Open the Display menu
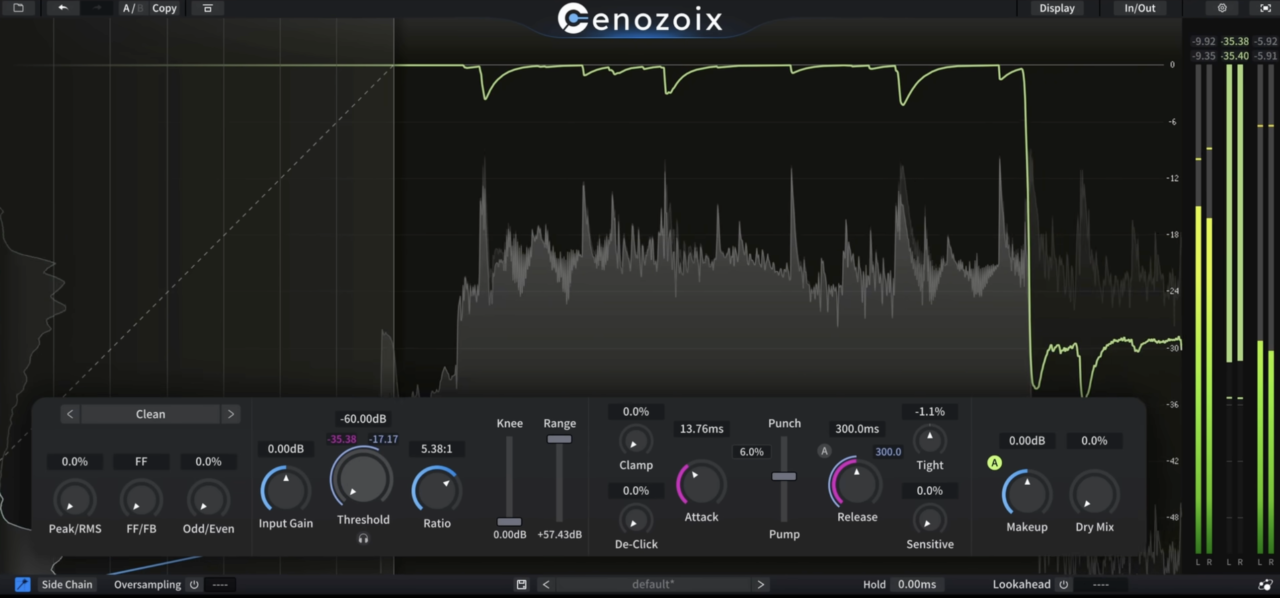This screenshot has width=1280, height=598. pyautogui.click(x=1057, y=8)
